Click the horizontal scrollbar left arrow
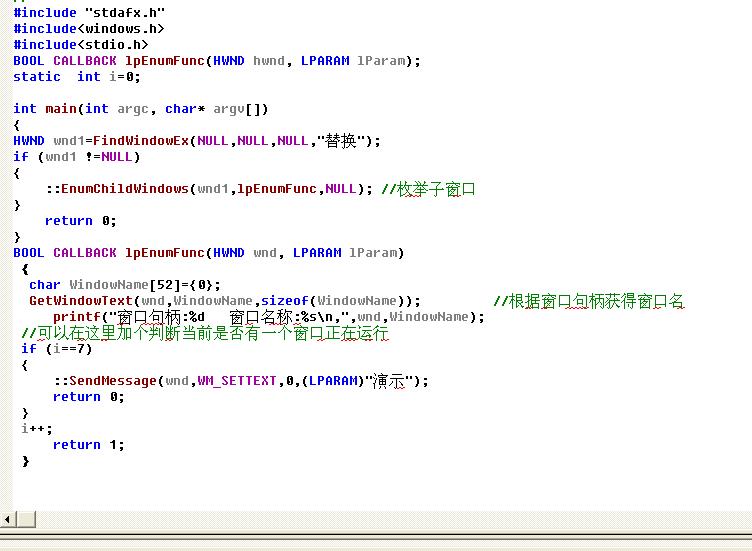 point(8,519)
